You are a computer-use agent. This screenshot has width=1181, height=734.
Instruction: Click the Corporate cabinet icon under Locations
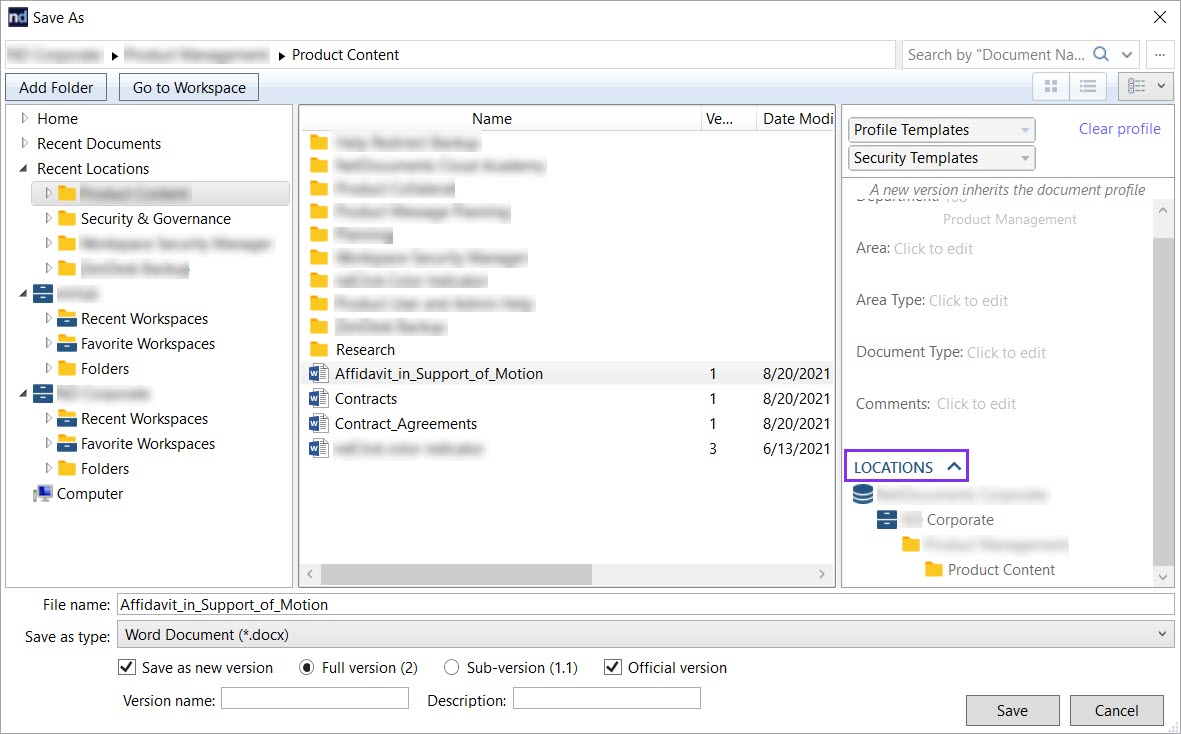click(886, 520)
